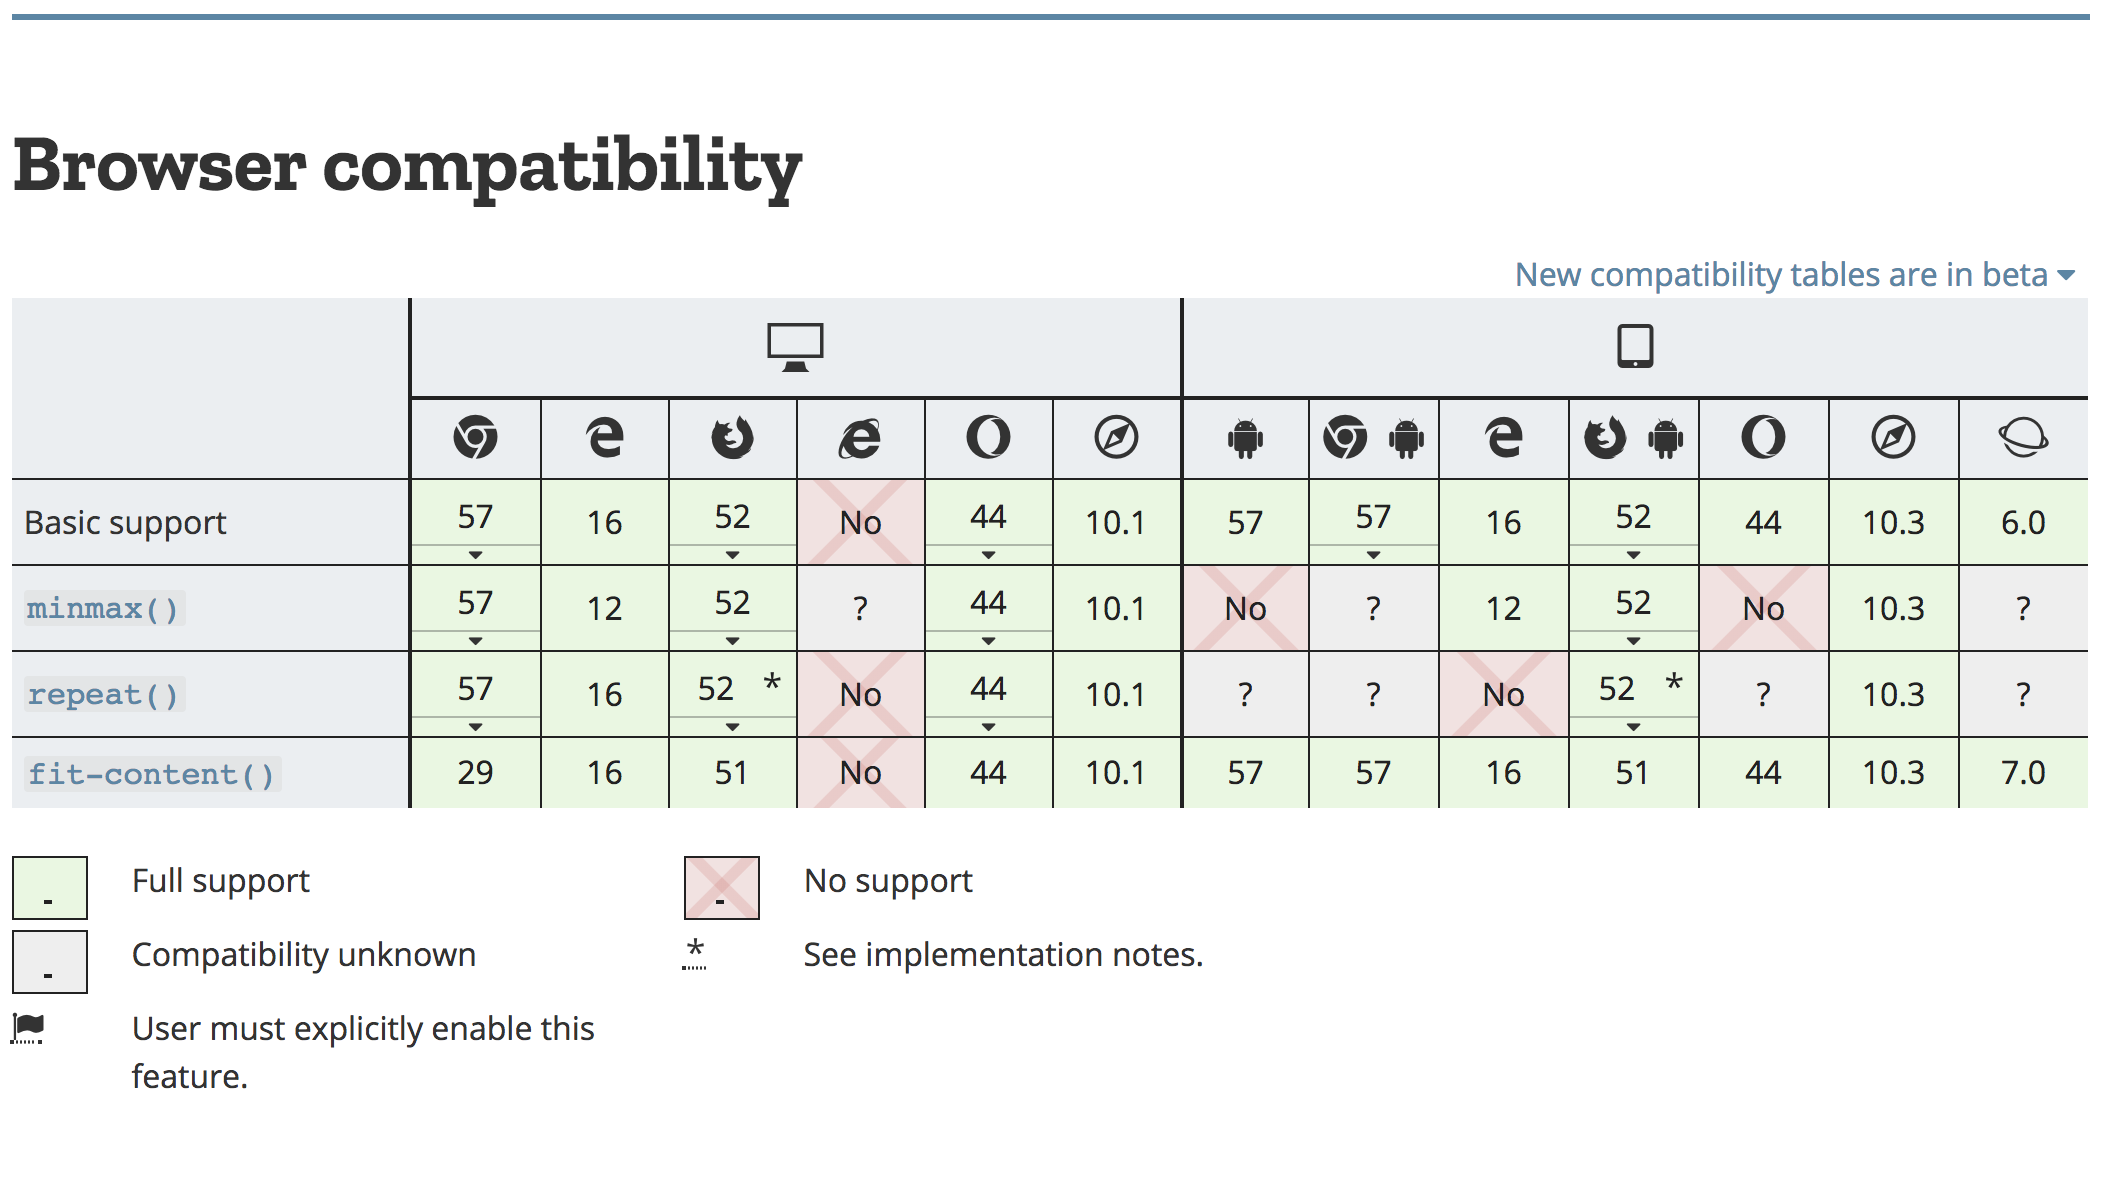2102x1178 pixels.
Task: Click the desktop Edge browser icon
Action: [x=604, y=438]
